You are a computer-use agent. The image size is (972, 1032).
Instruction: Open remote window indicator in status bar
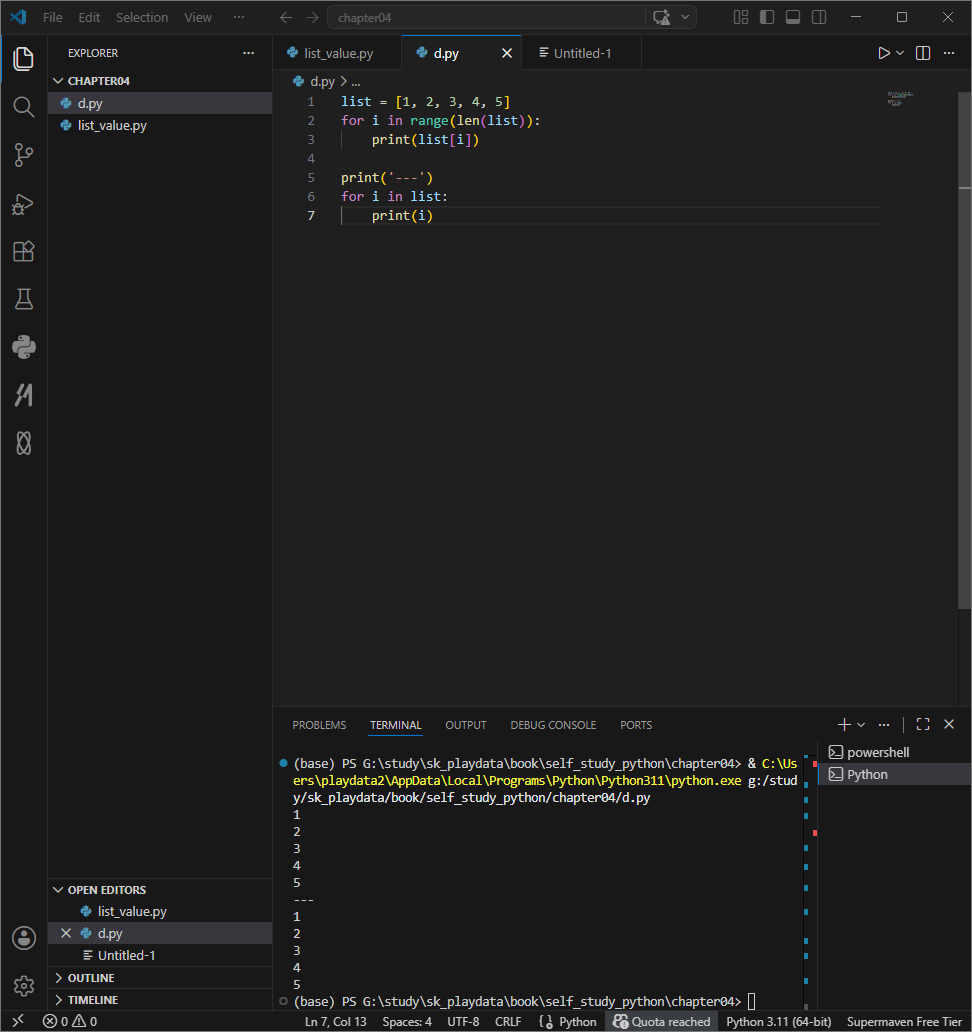(18, 1021)
